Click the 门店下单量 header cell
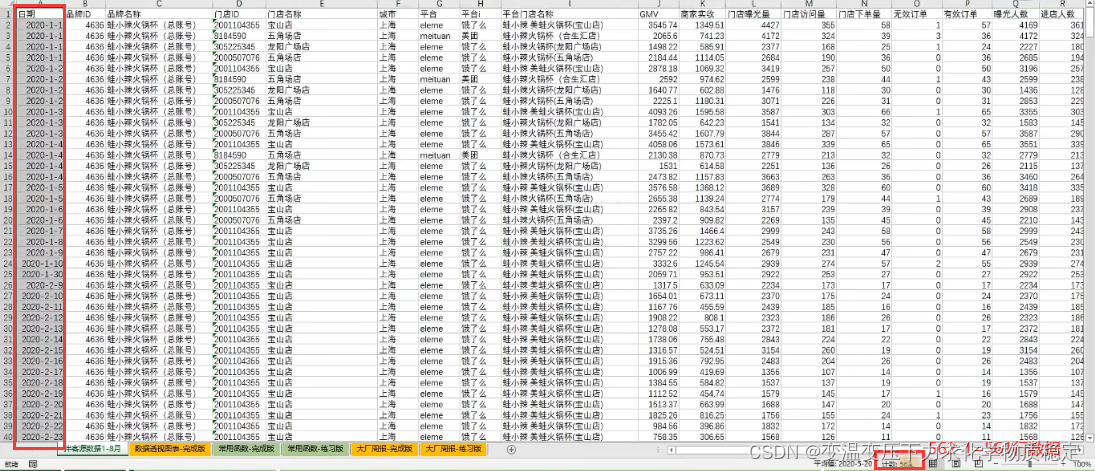 tap(864, 13)
